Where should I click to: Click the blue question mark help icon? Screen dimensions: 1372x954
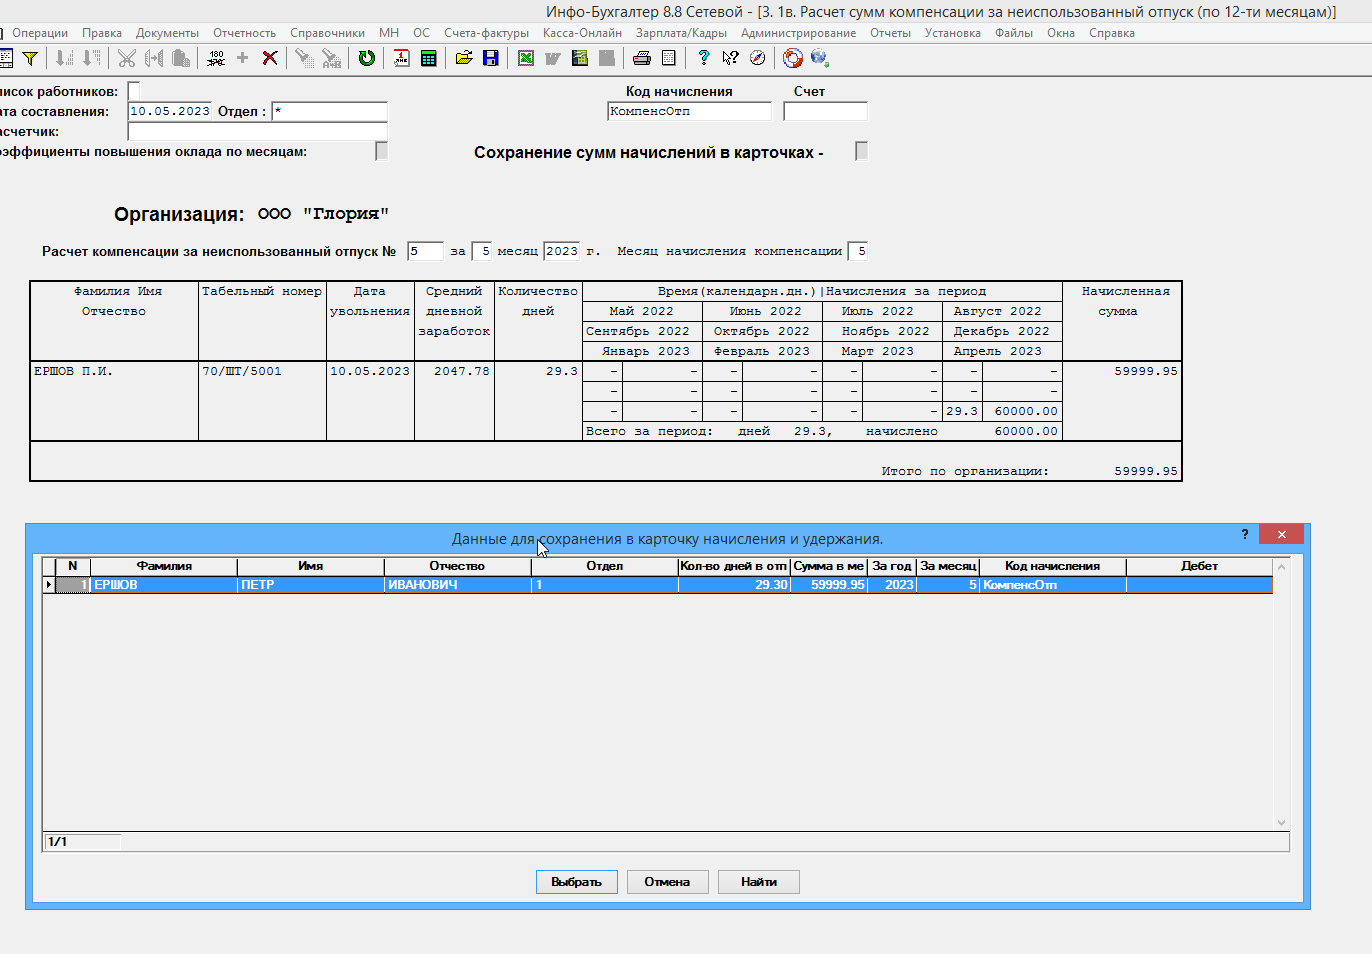point(704,58)
